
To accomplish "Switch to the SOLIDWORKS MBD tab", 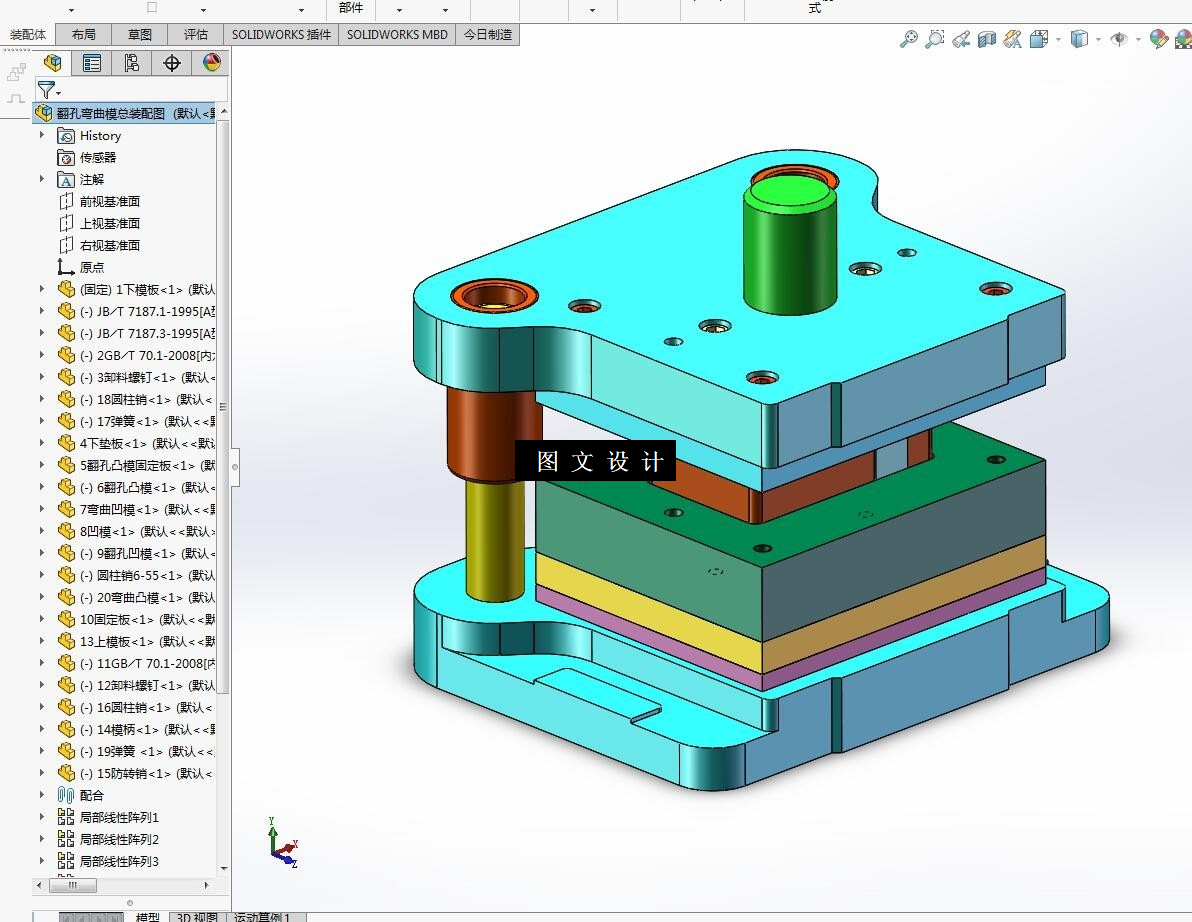I will (397, 35).
